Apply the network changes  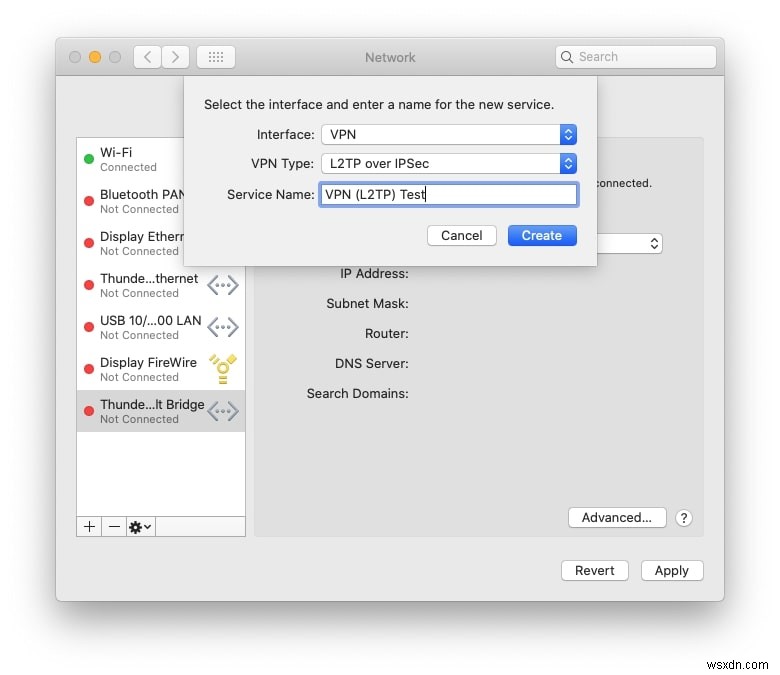(672, 570)
